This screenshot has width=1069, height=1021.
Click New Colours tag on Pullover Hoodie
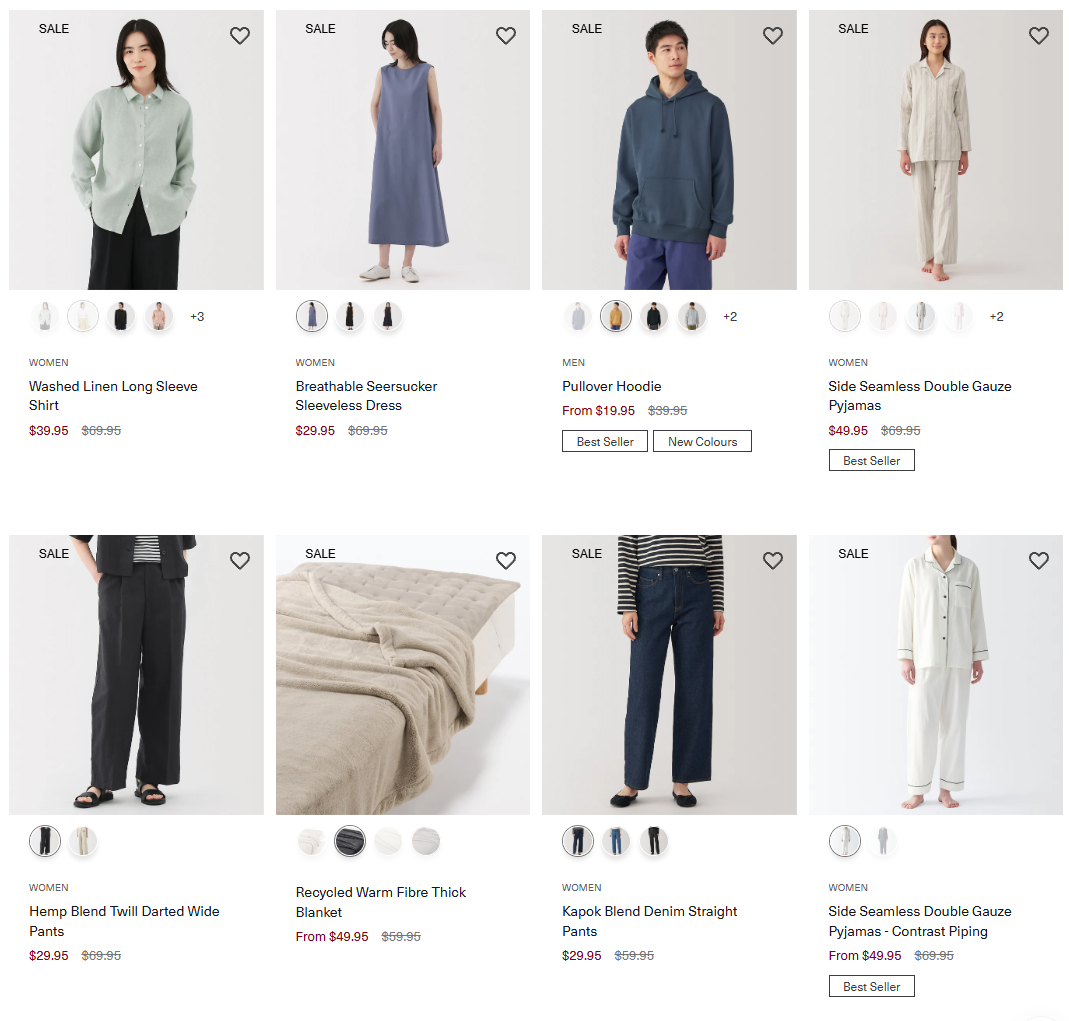(x=702, y=442)
